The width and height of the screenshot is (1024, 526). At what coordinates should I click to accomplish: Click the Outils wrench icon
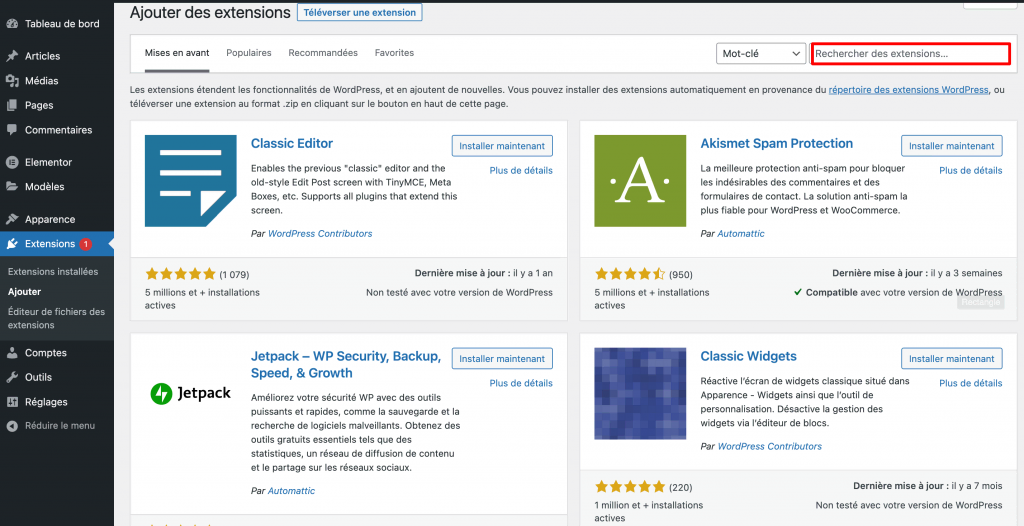coord(12,377)
